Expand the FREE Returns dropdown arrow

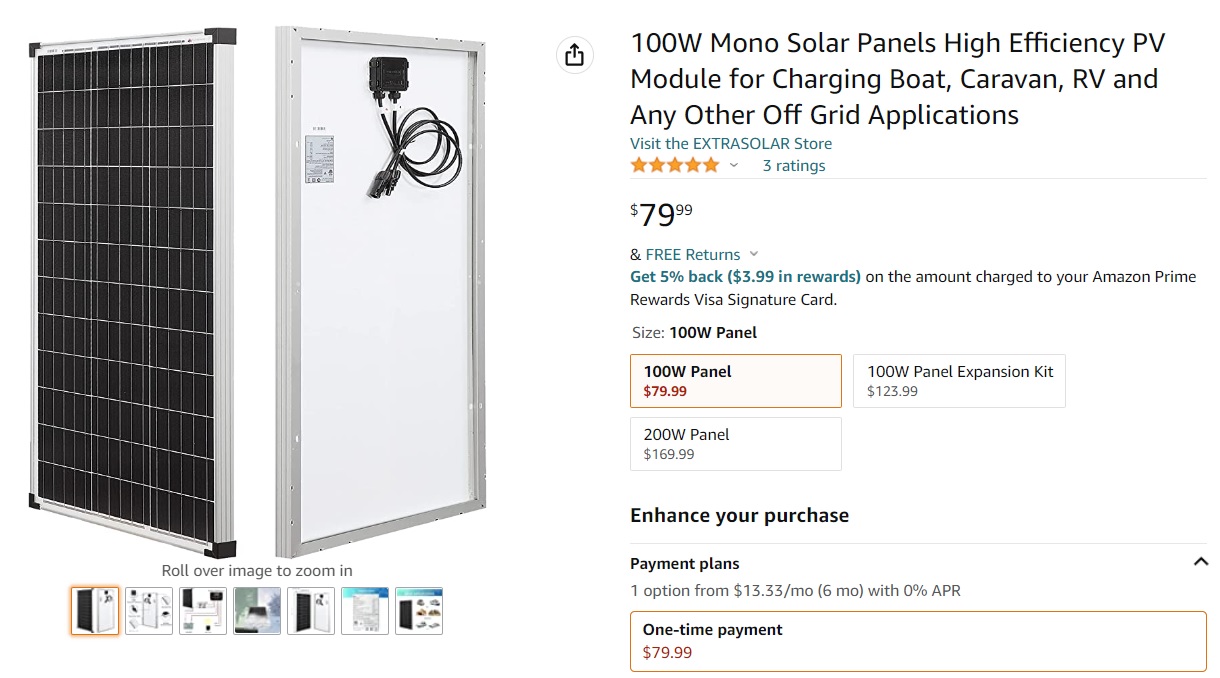[x=754, y=254]
